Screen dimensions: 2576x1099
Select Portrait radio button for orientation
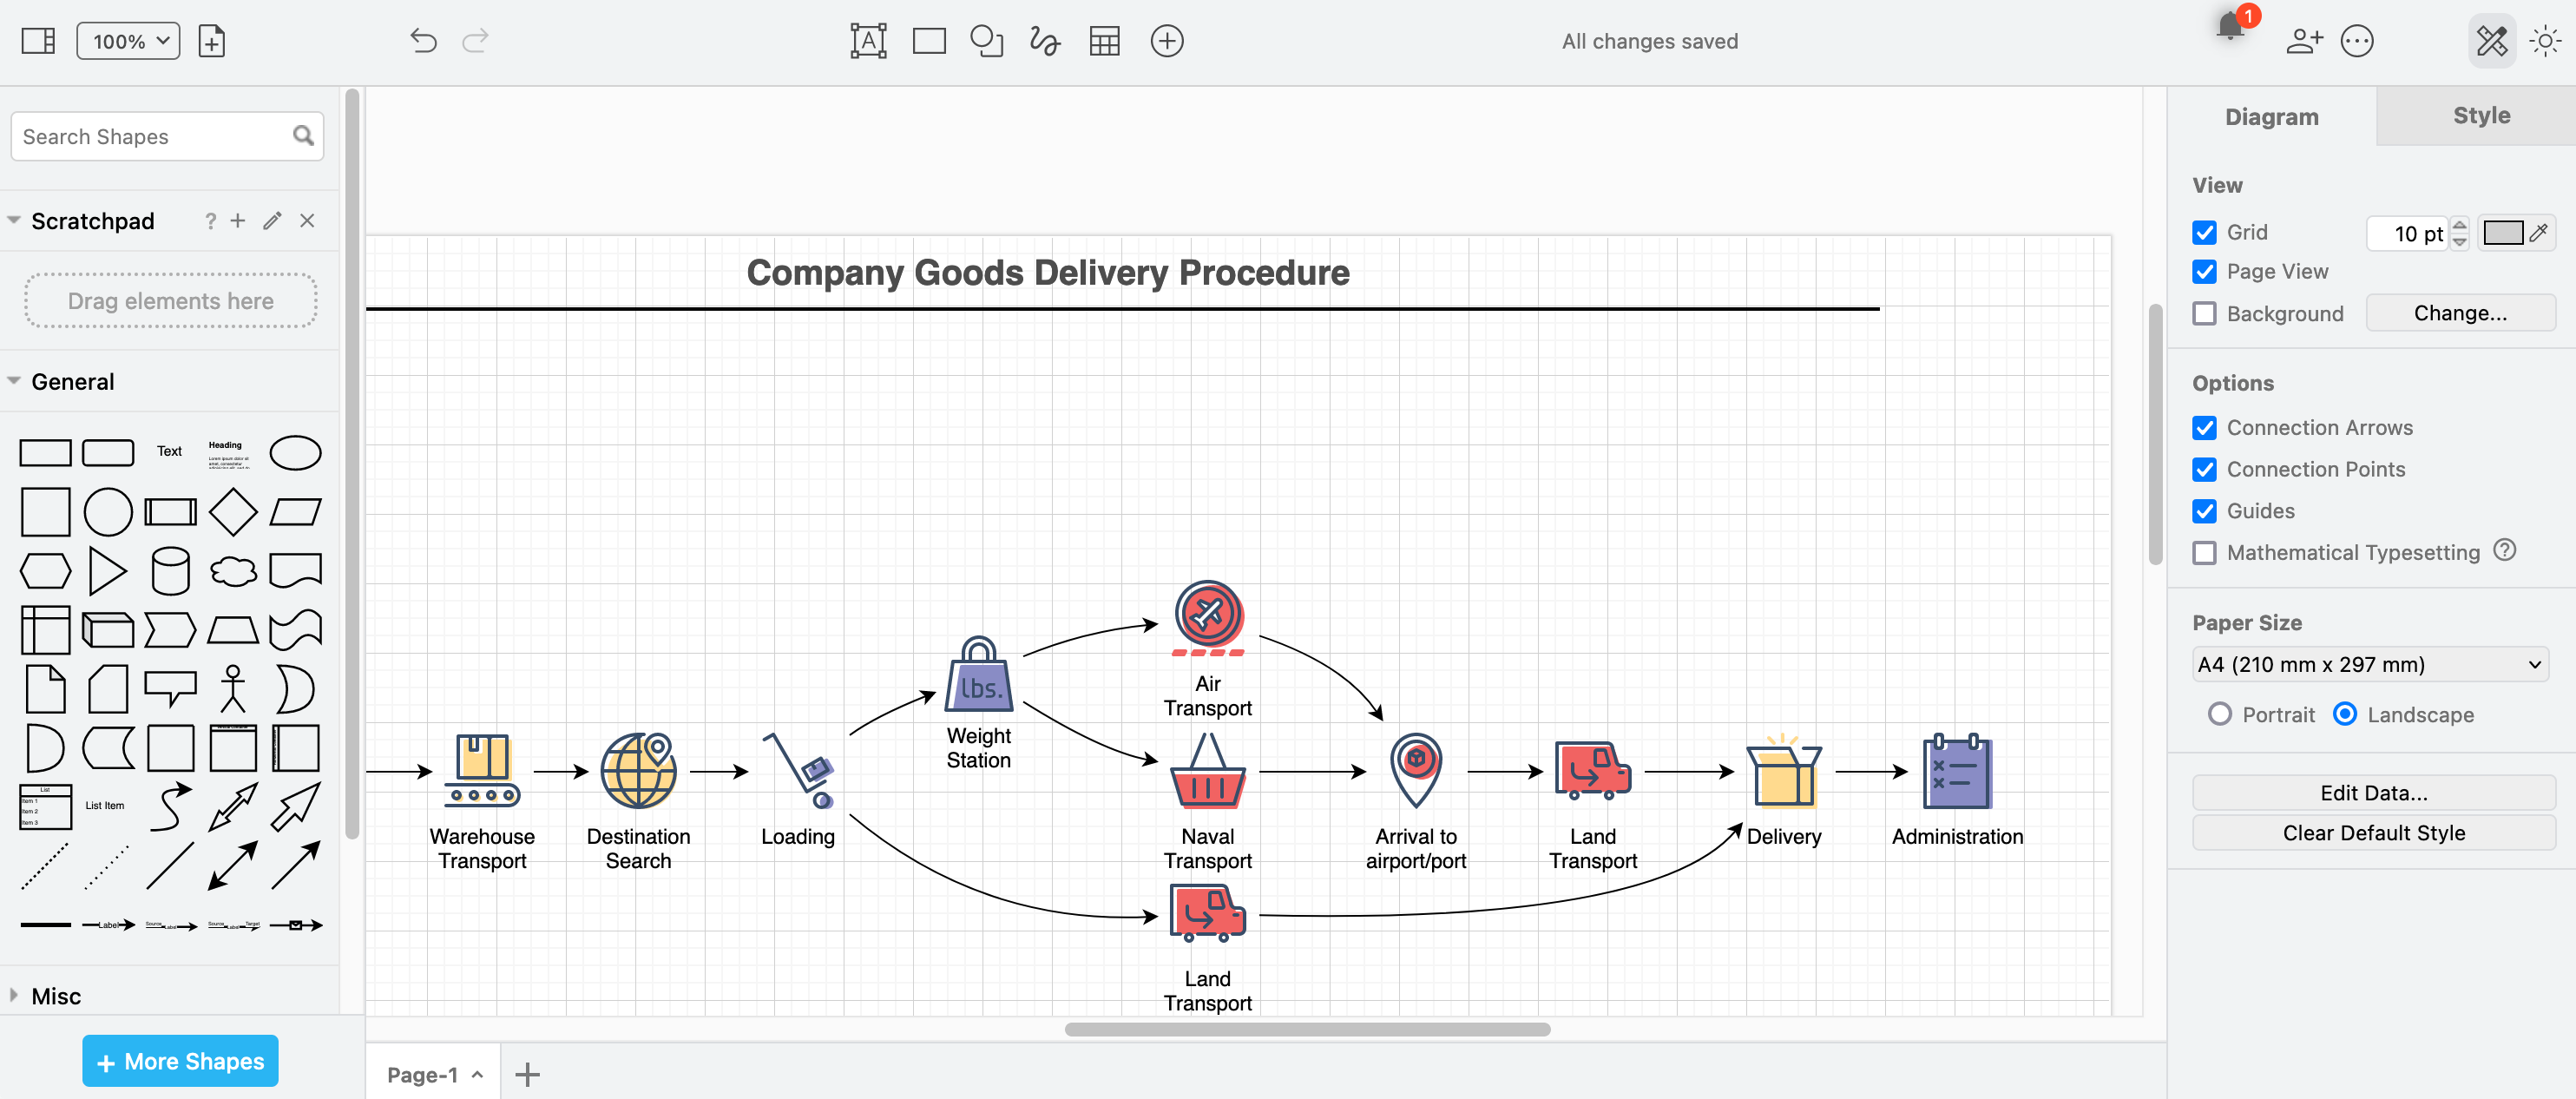click(2221, 714)
